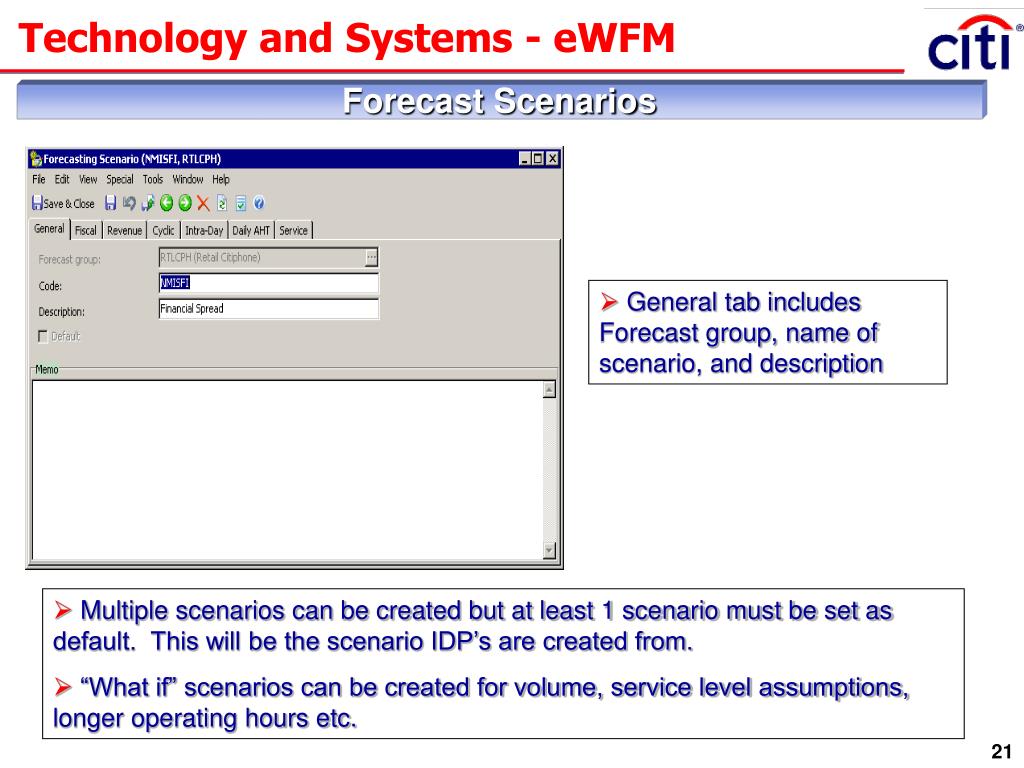Image resolution: width=1024 pixels, height=768 pixels.
Task: Open the File menu
Action: (39, 180)
